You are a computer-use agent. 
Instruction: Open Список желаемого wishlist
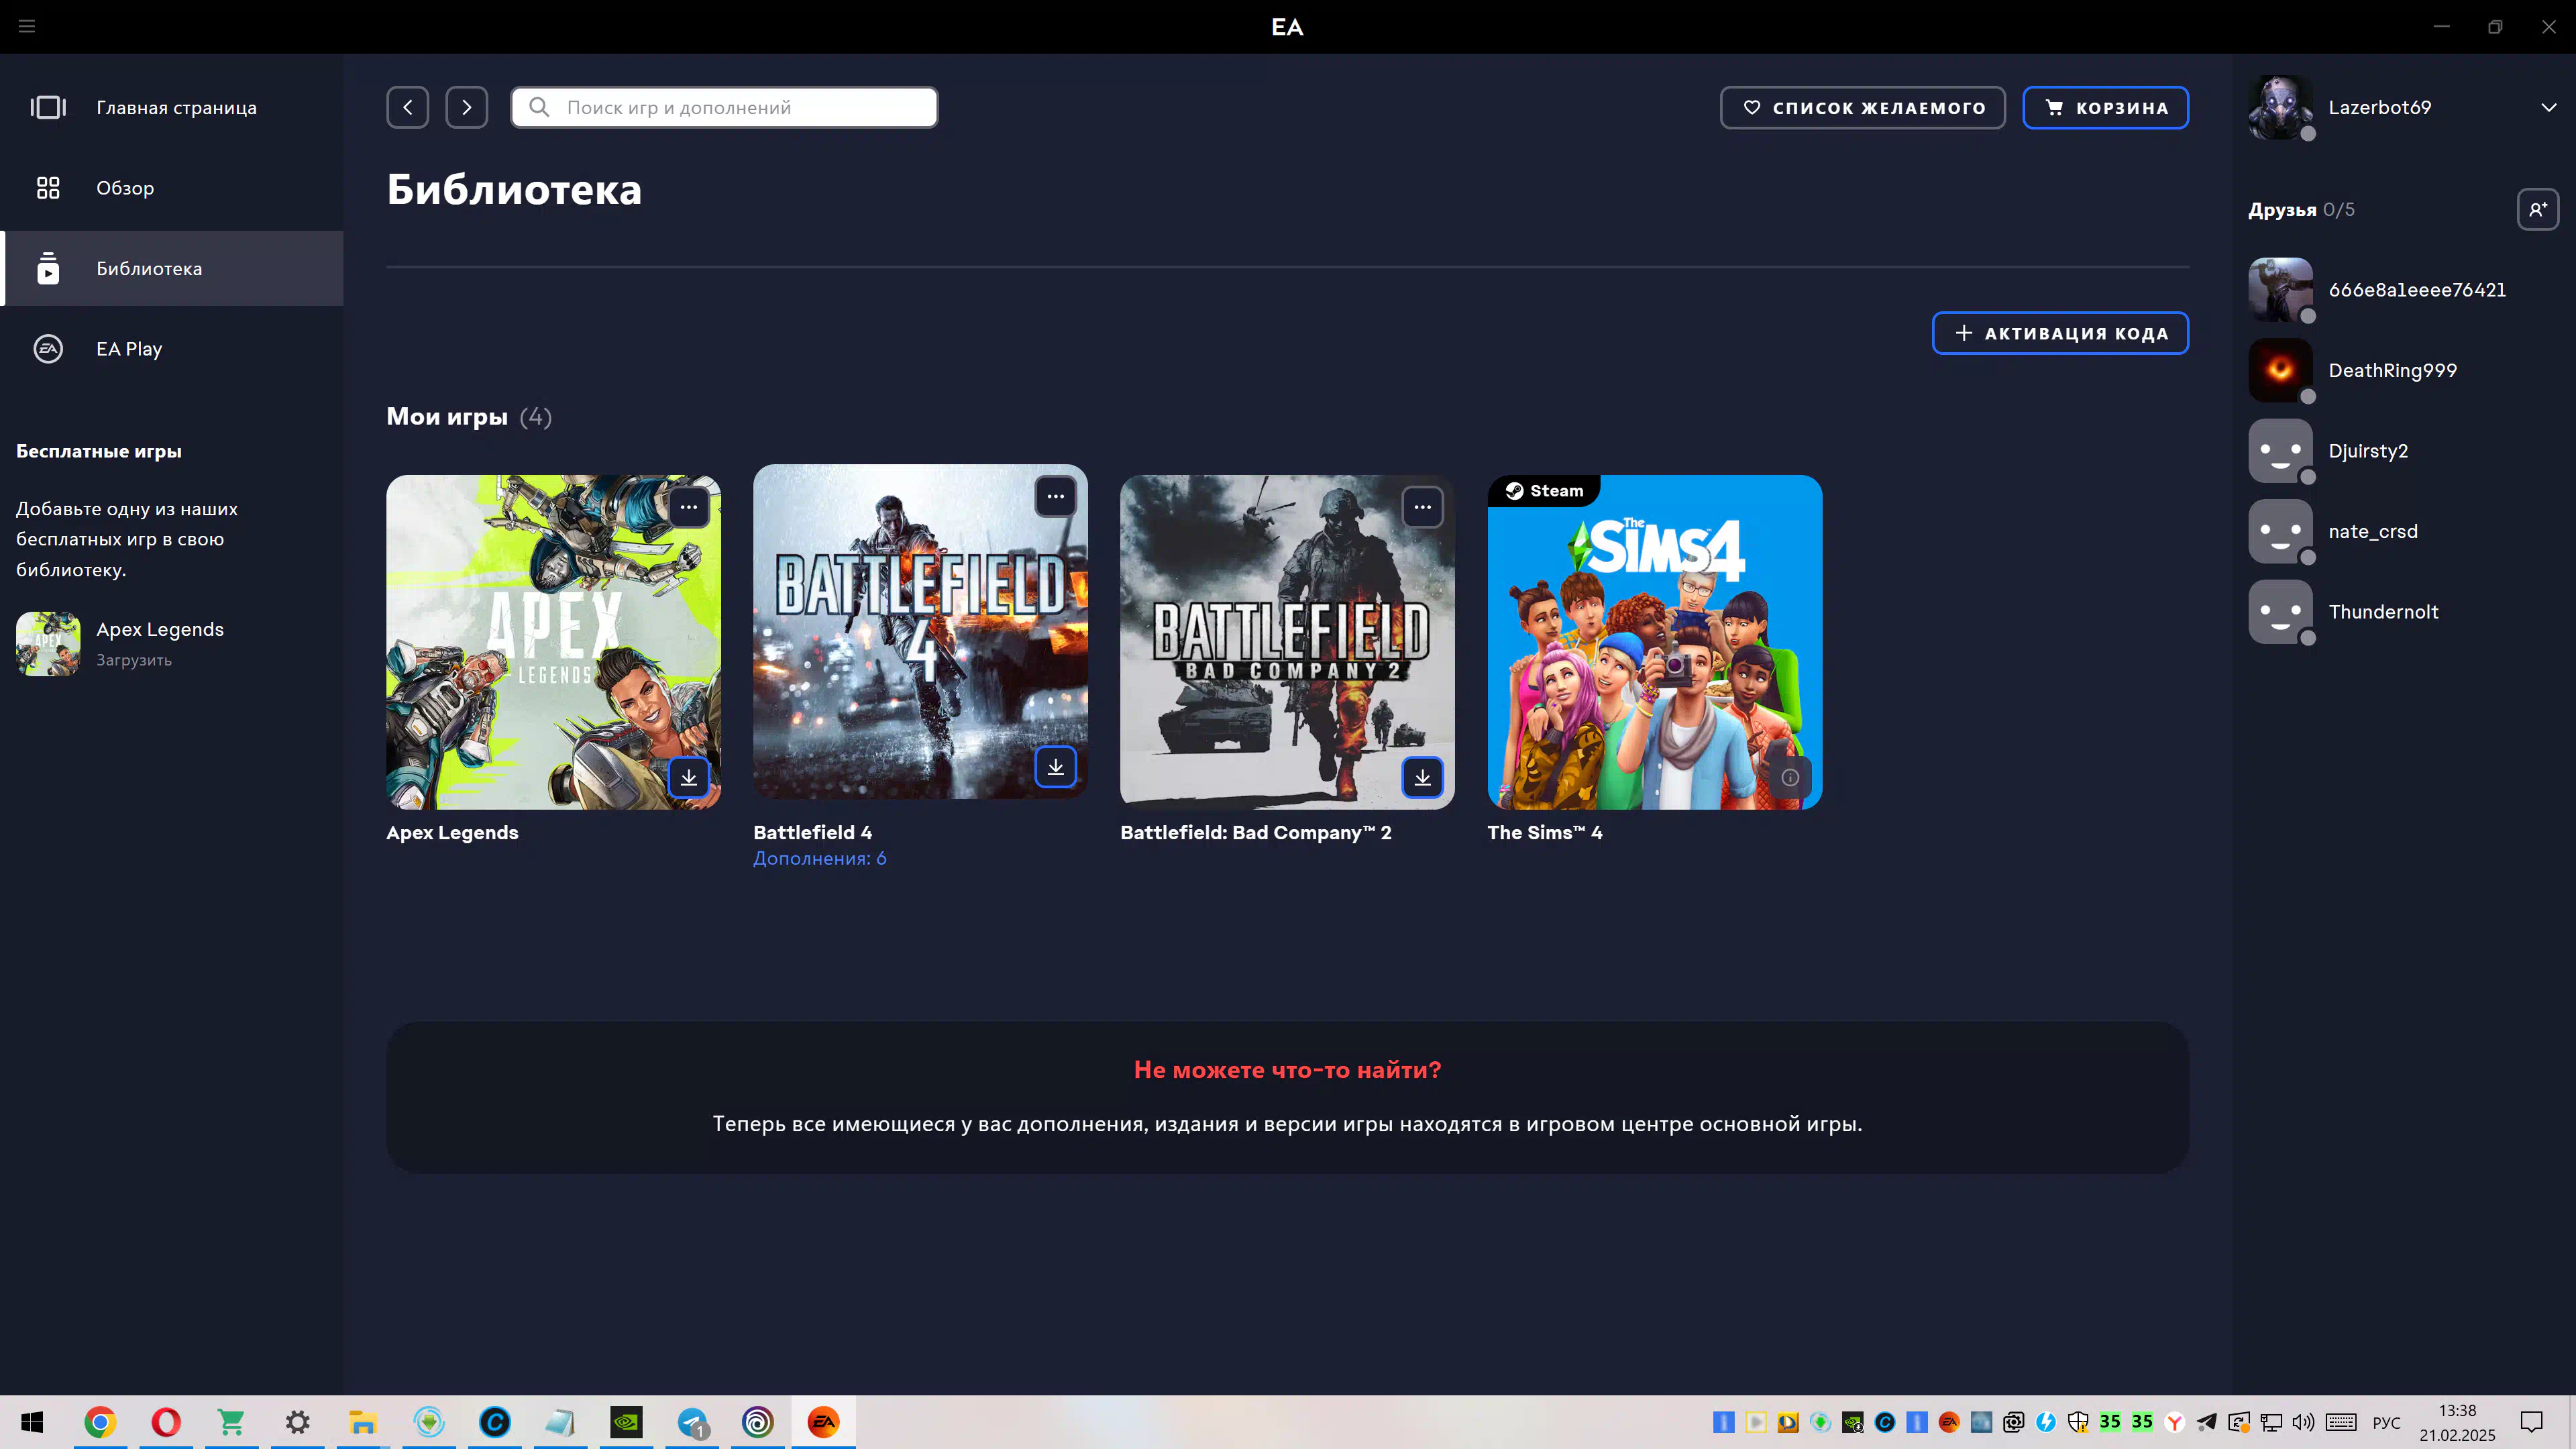coord(1862,107)
